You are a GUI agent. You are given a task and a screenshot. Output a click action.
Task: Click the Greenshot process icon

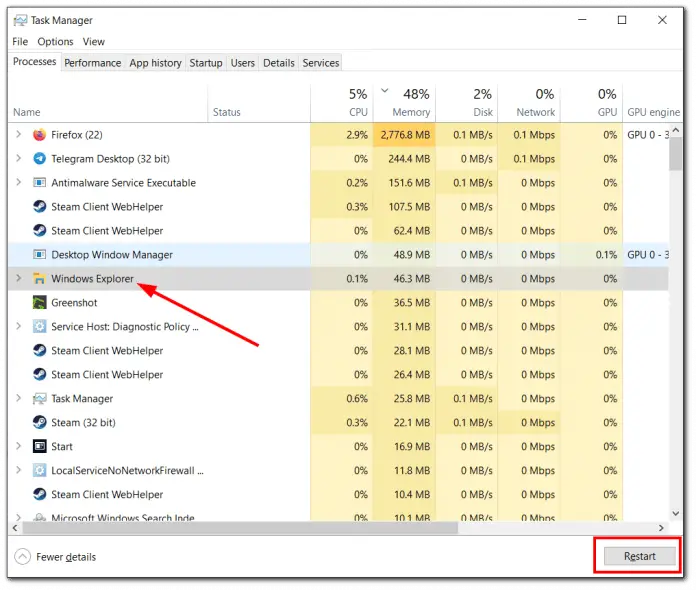pyautogui.click(x=40, y=302)
